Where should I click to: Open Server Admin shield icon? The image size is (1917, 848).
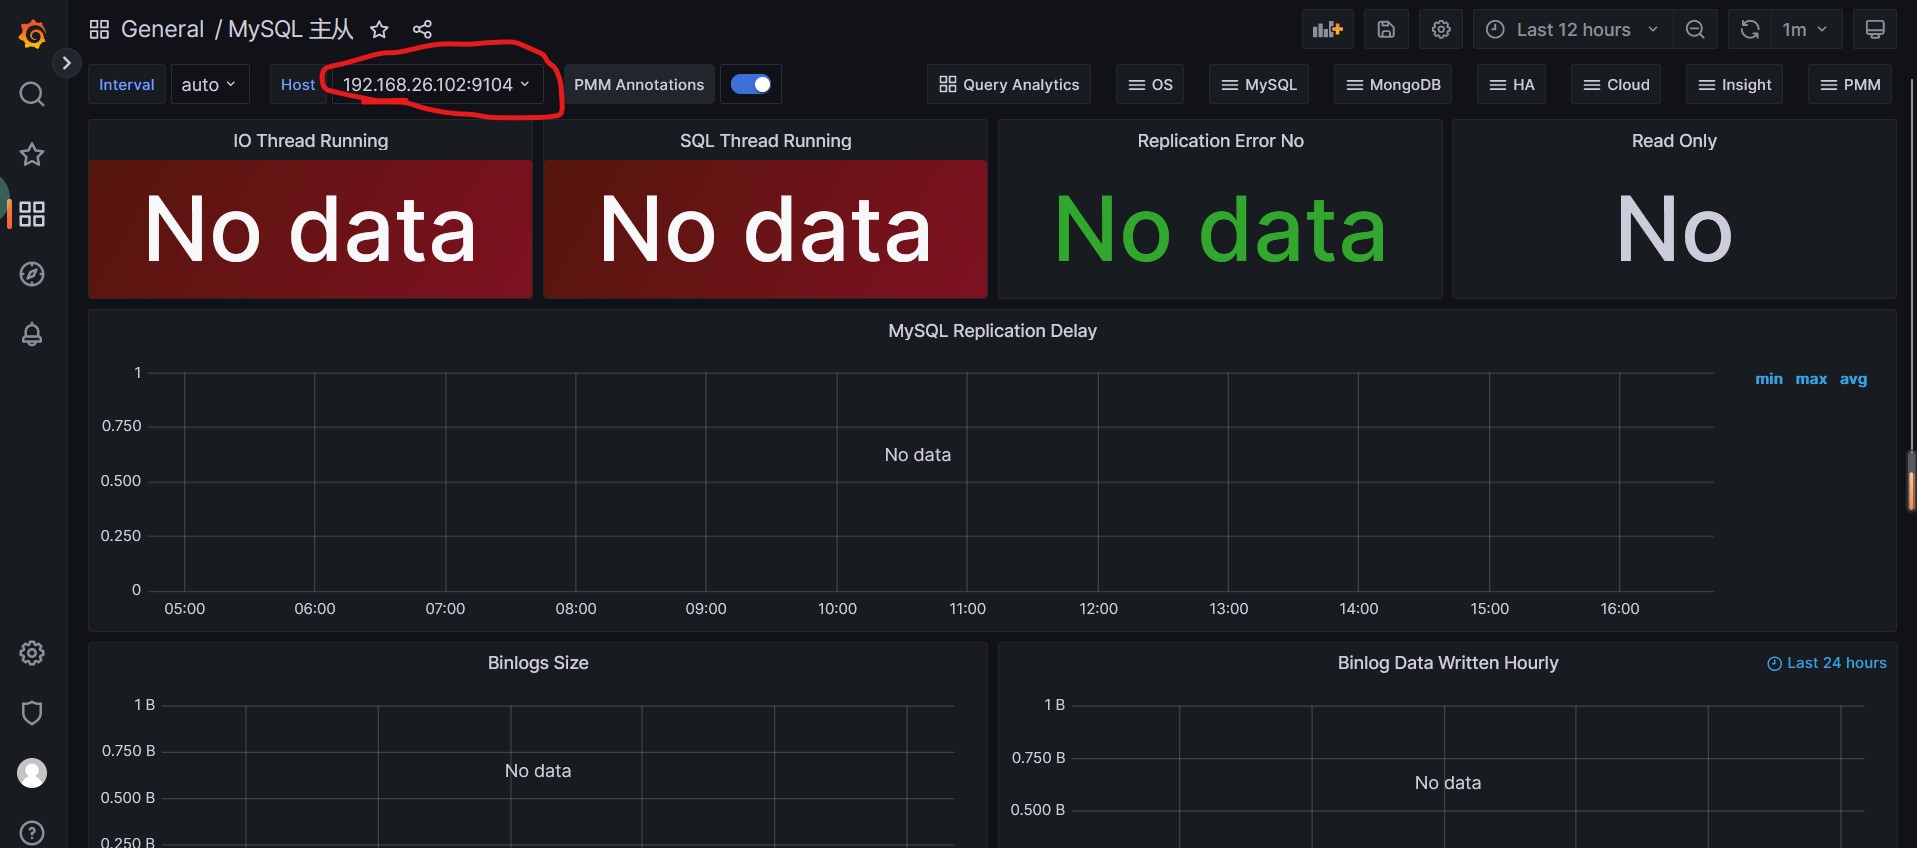point(32,713)
